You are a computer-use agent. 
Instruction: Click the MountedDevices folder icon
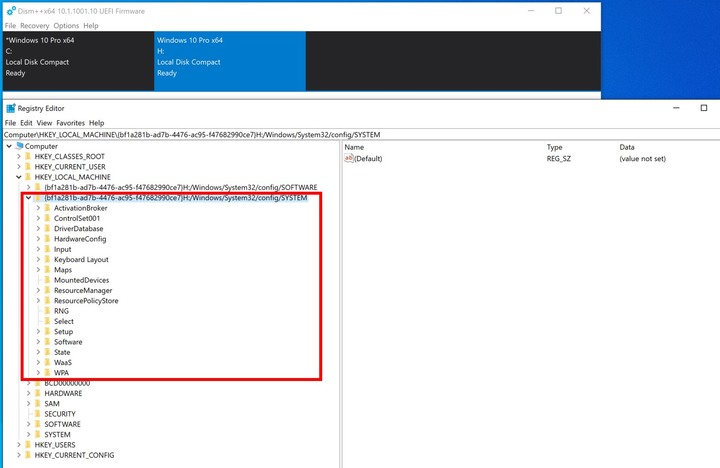pos(47,280)
